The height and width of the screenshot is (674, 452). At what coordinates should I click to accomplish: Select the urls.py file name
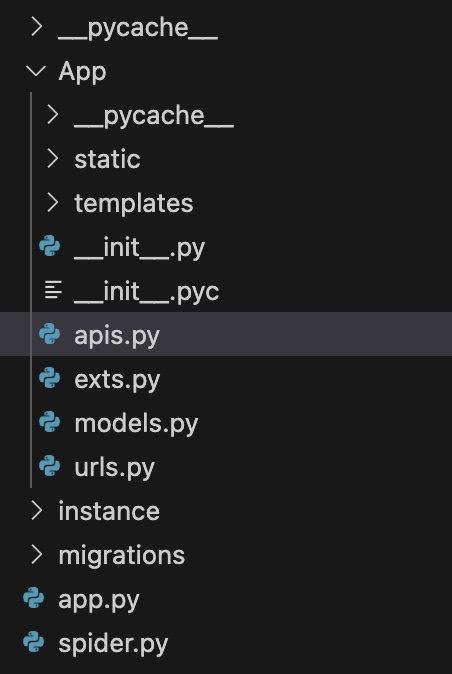click(x=114, y=467)
